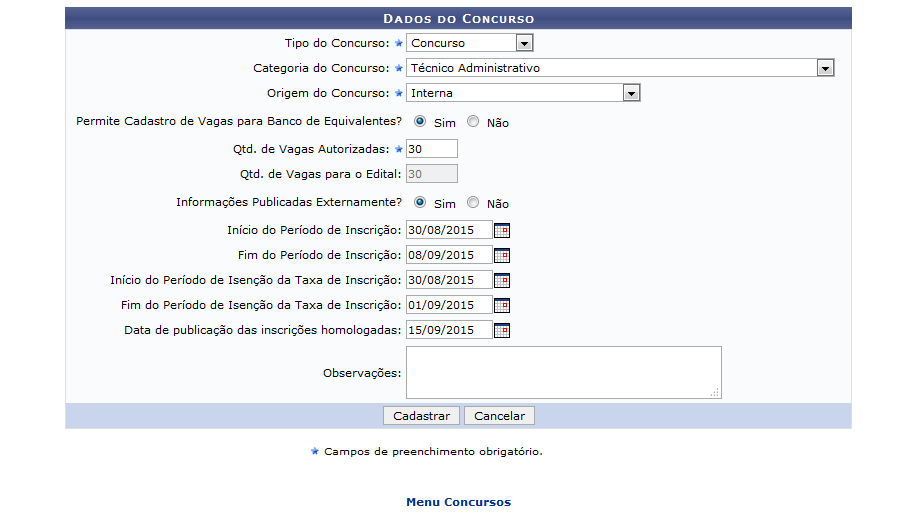The image size is (923, 520).
Task: Open calendar for Início do Período de Inscrição
Action: coord(502,230)
